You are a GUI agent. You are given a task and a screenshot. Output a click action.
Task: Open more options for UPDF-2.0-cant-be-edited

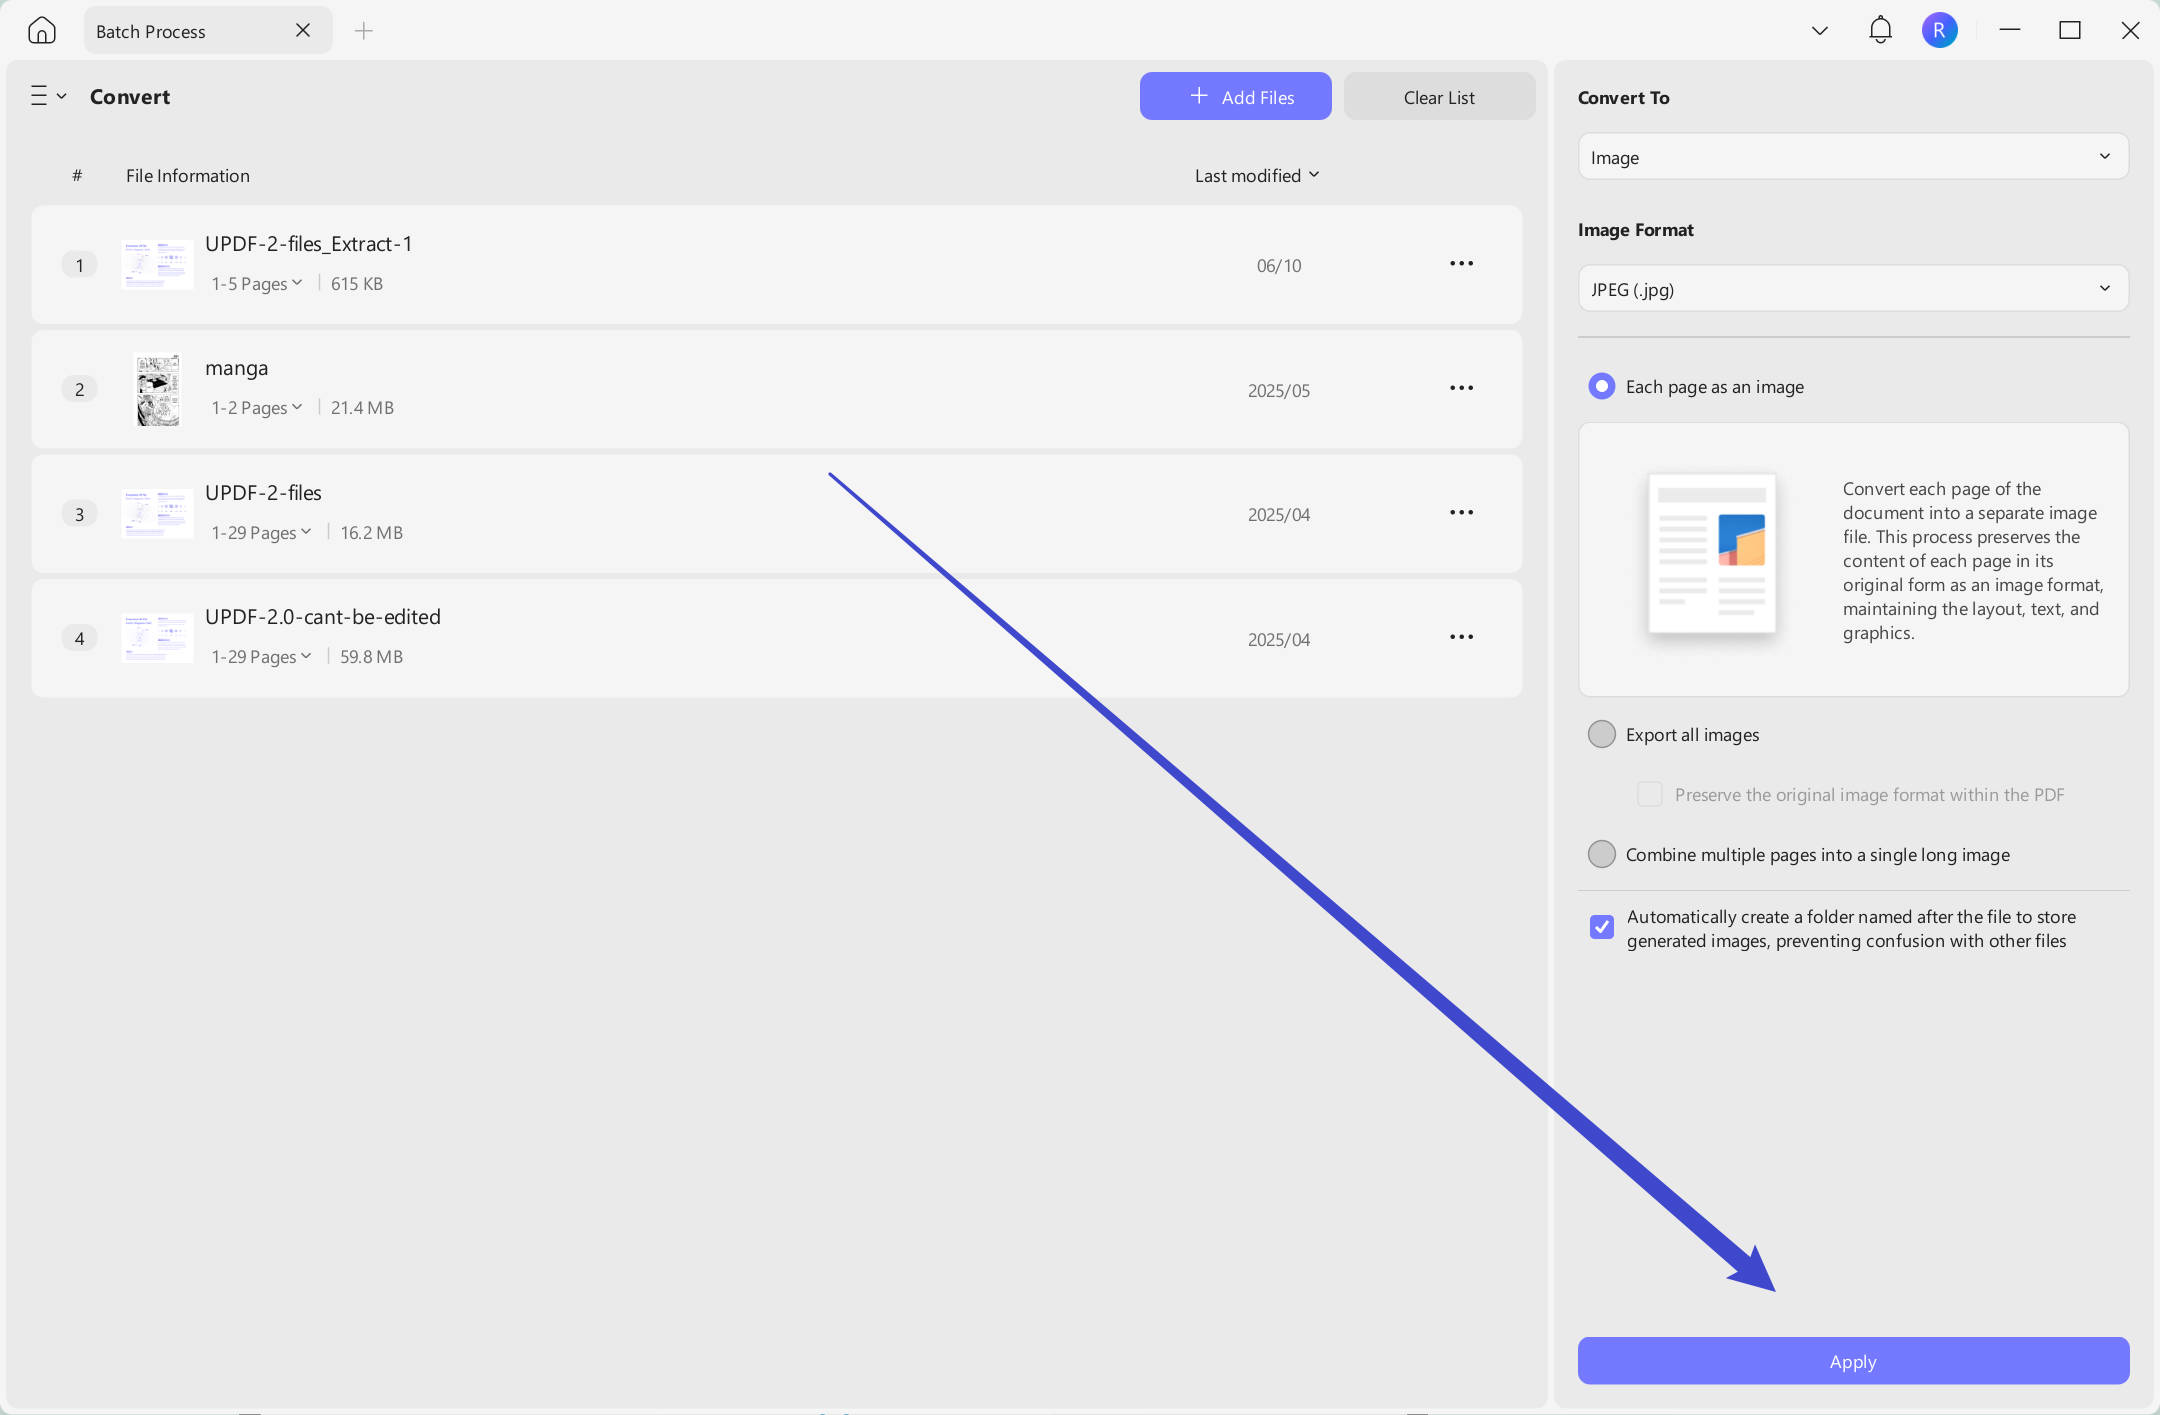1461,637
